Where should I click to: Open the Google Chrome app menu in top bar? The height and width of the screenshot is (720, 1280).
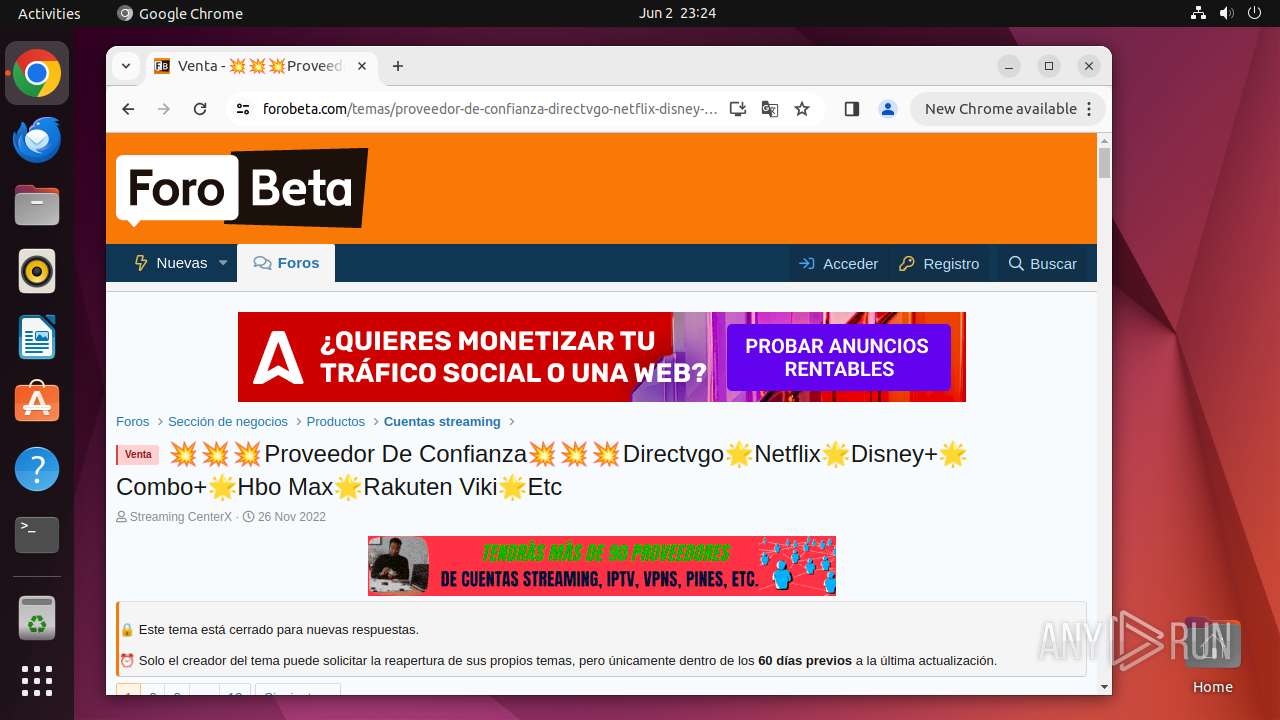180,13
